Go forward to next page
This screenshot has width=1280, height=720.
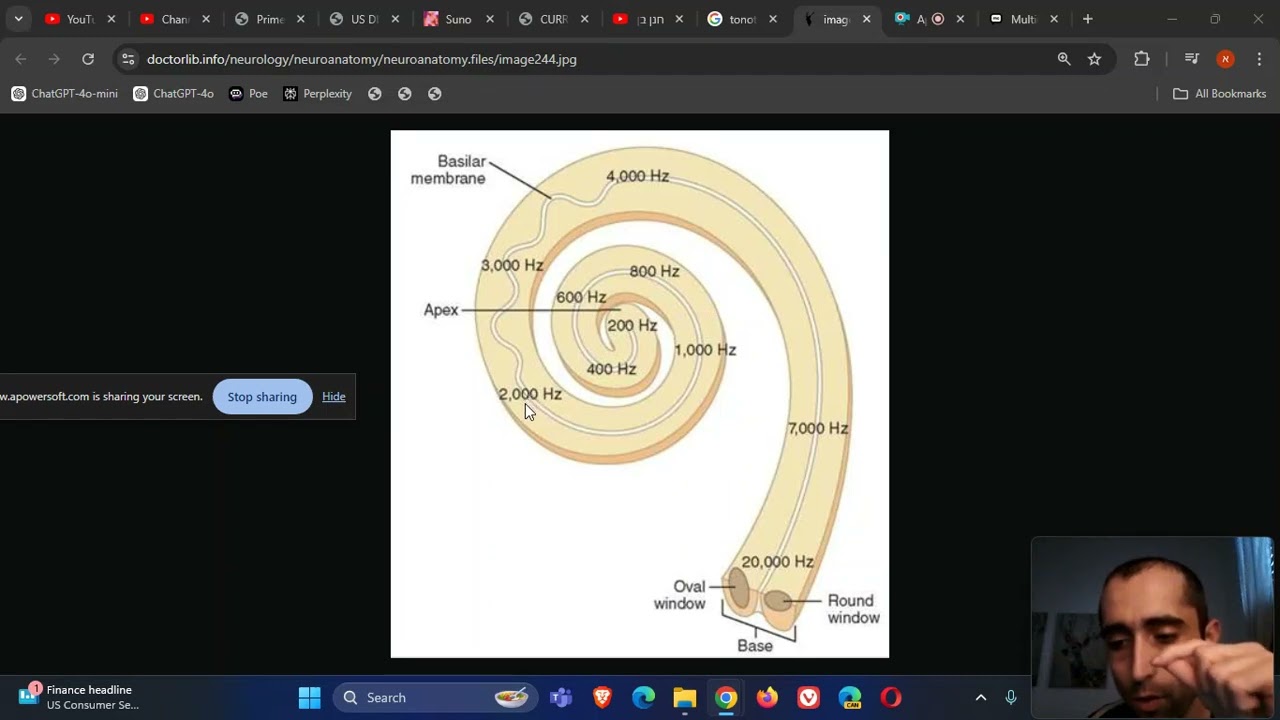click(x=54, y=59)
